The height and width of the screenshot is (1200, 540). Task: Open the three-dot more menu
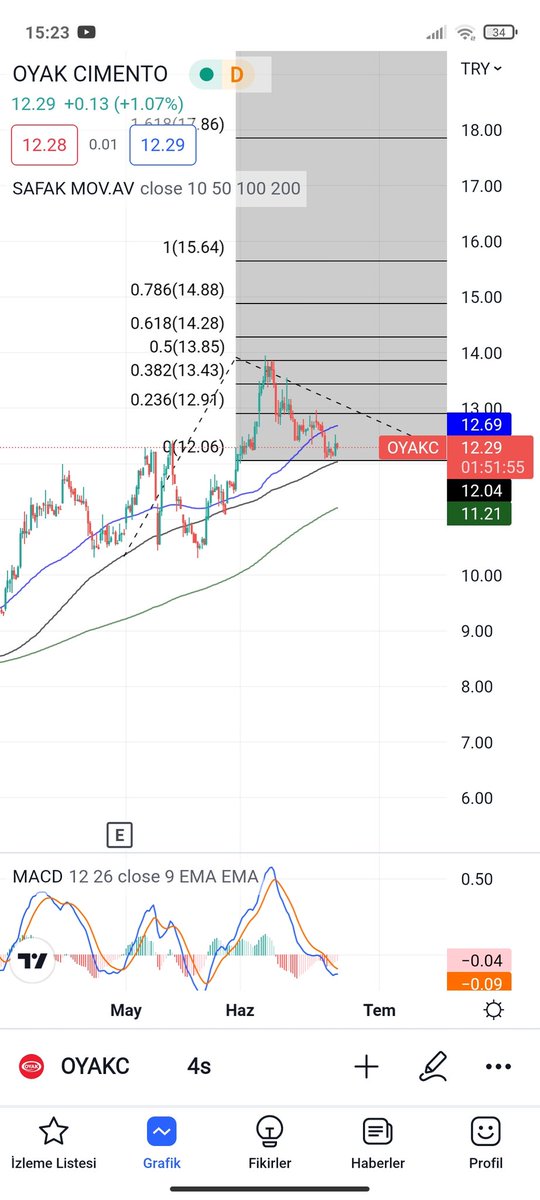(498, 1066)
